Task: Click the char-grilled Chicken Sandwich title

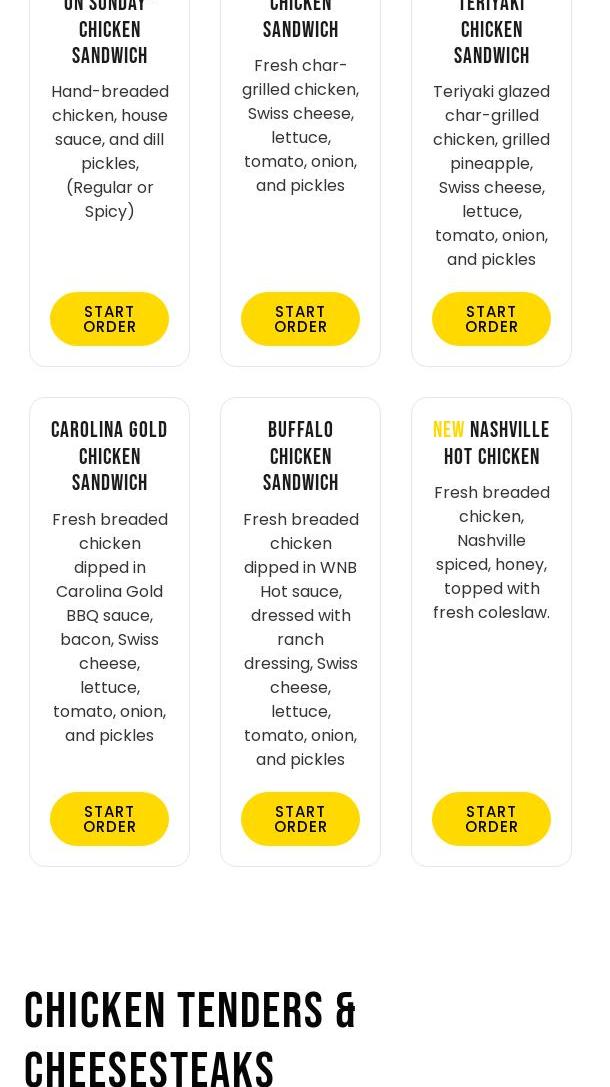Action: point(300,20)
